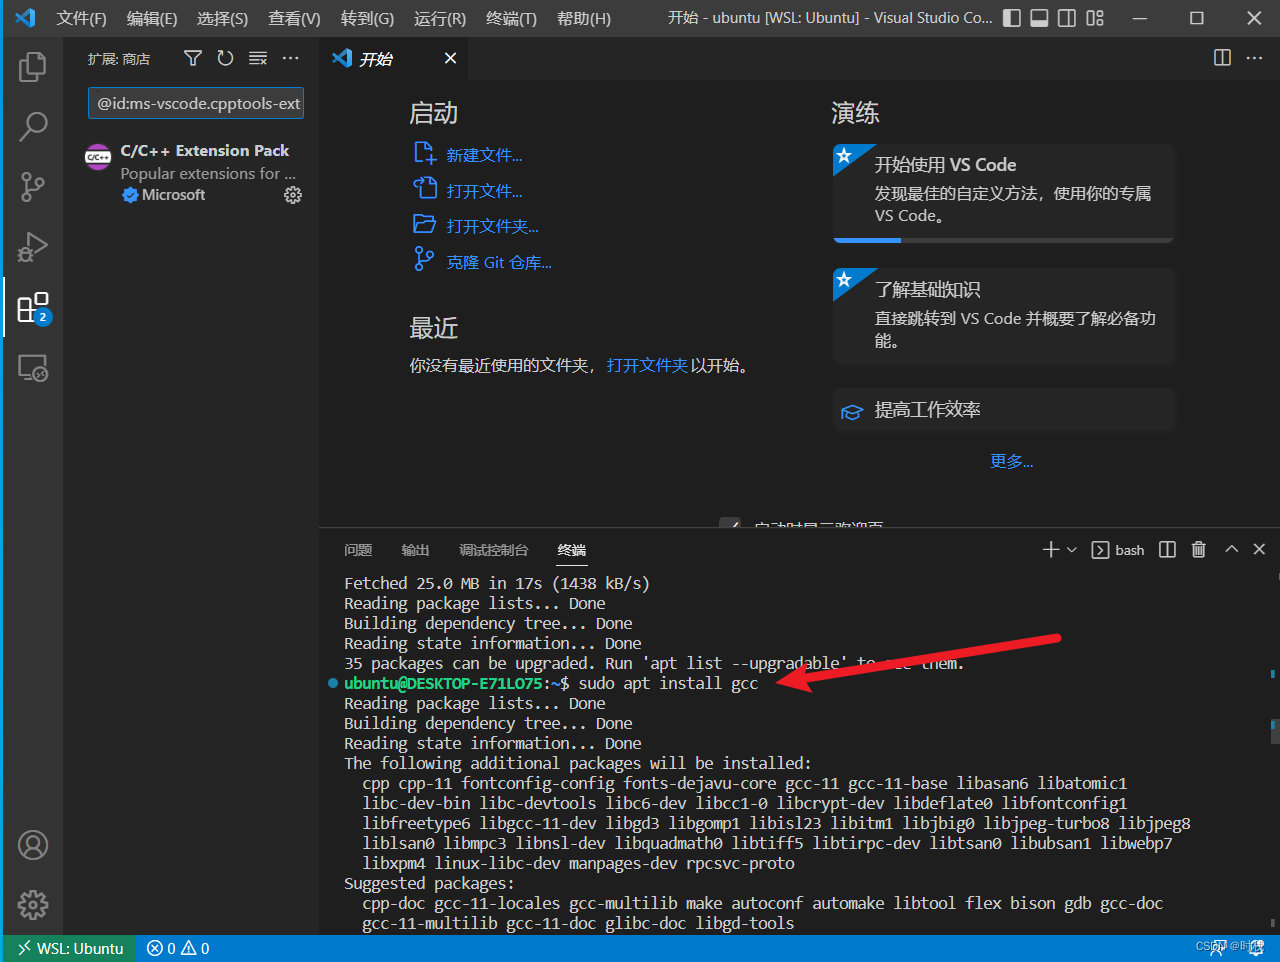The height and width of the screenshot is (962, 1280).
Task: Close the terminal panel
Action: 1259,550
